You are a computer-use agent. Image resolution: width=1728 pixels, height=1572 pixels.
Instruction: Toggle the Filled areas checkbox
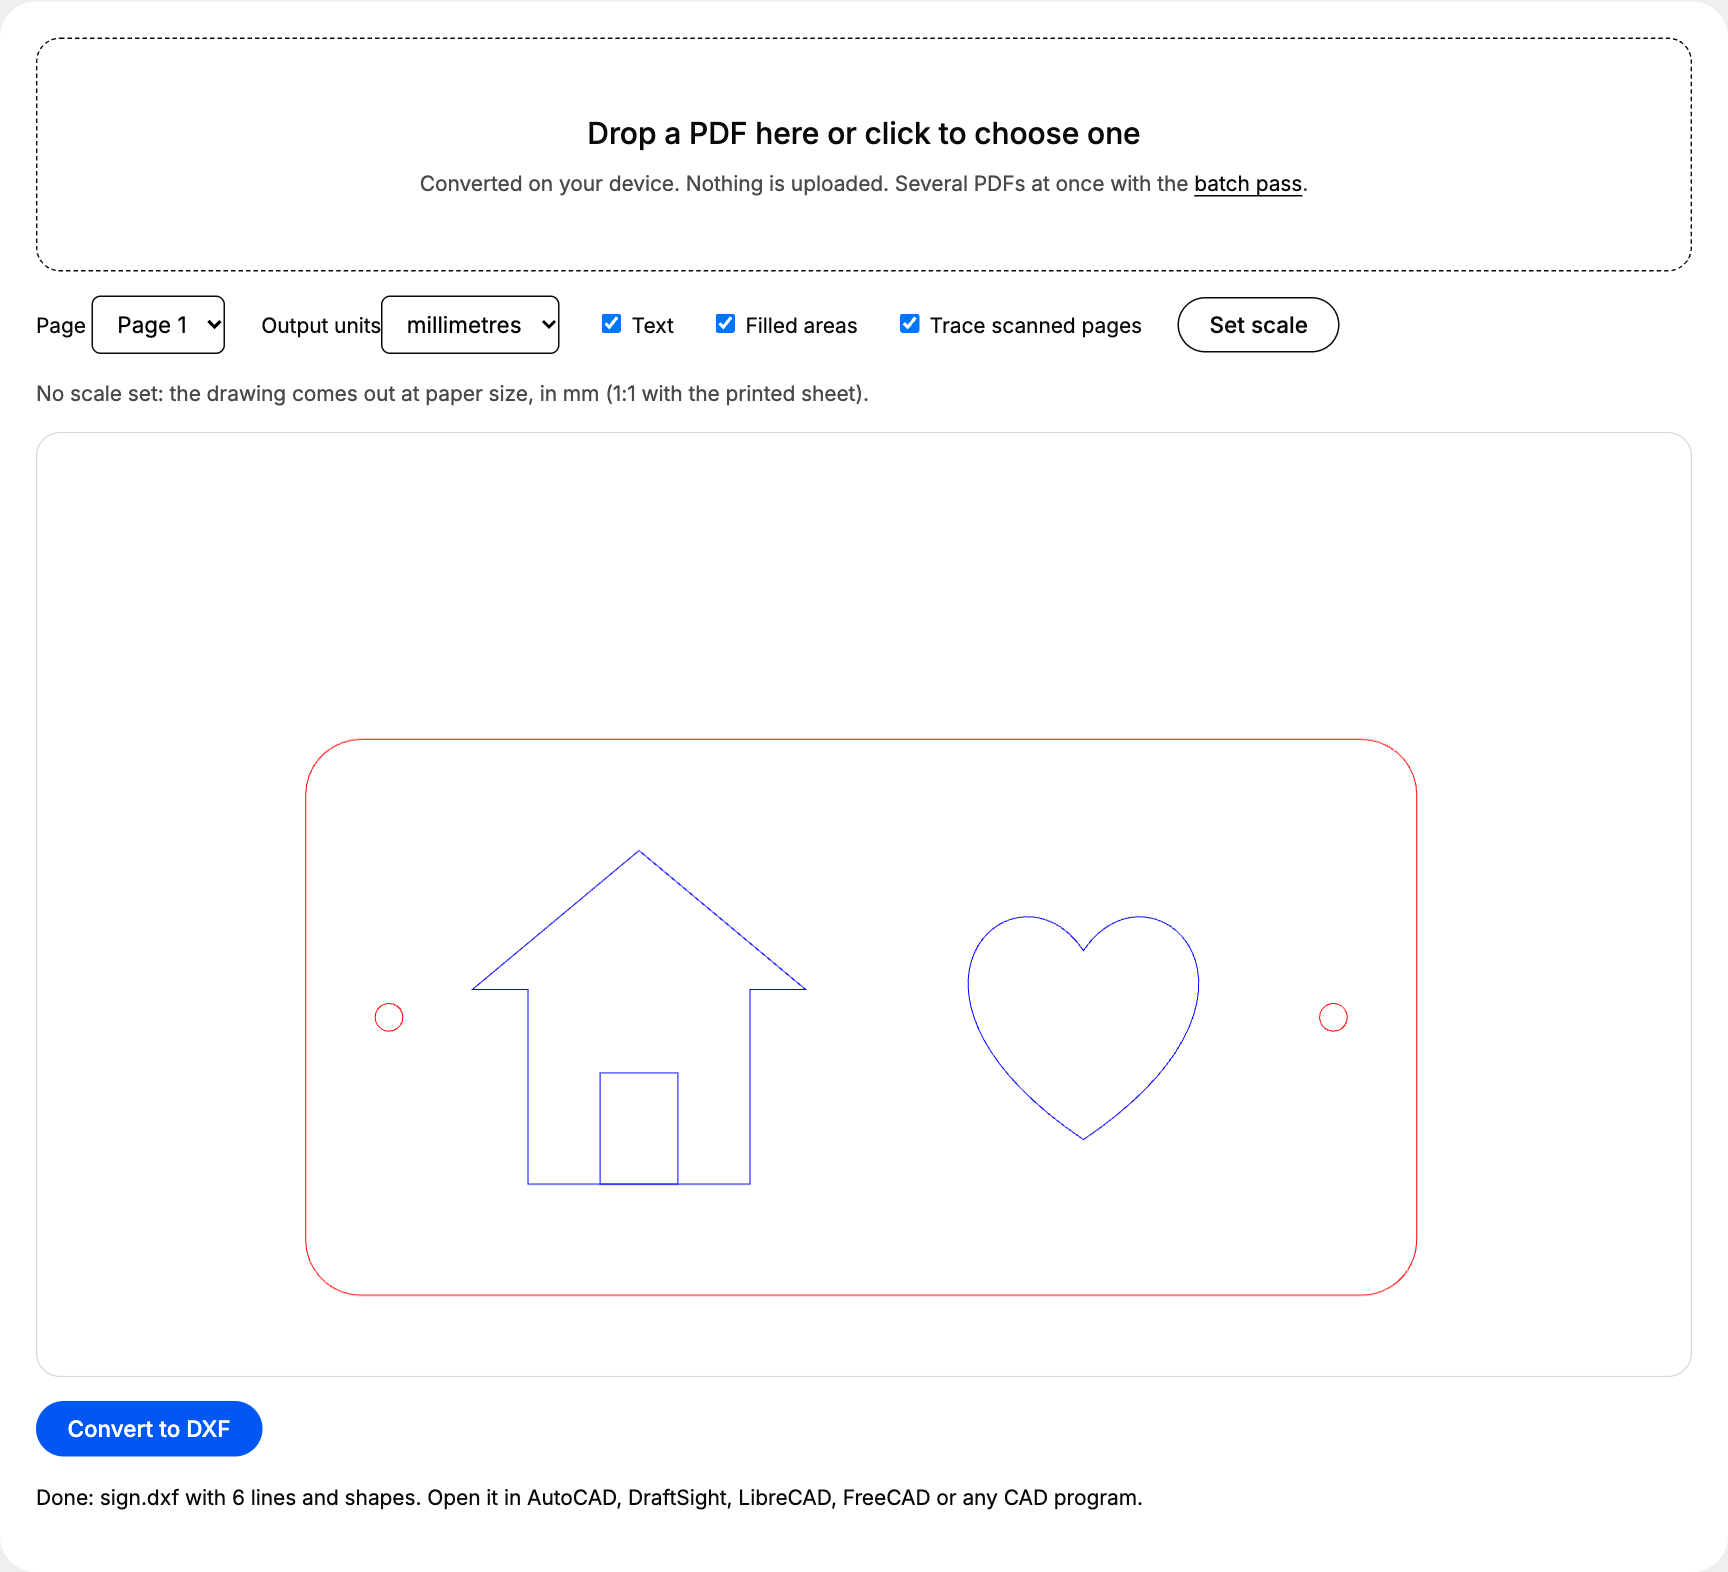(x=725, y=324)
